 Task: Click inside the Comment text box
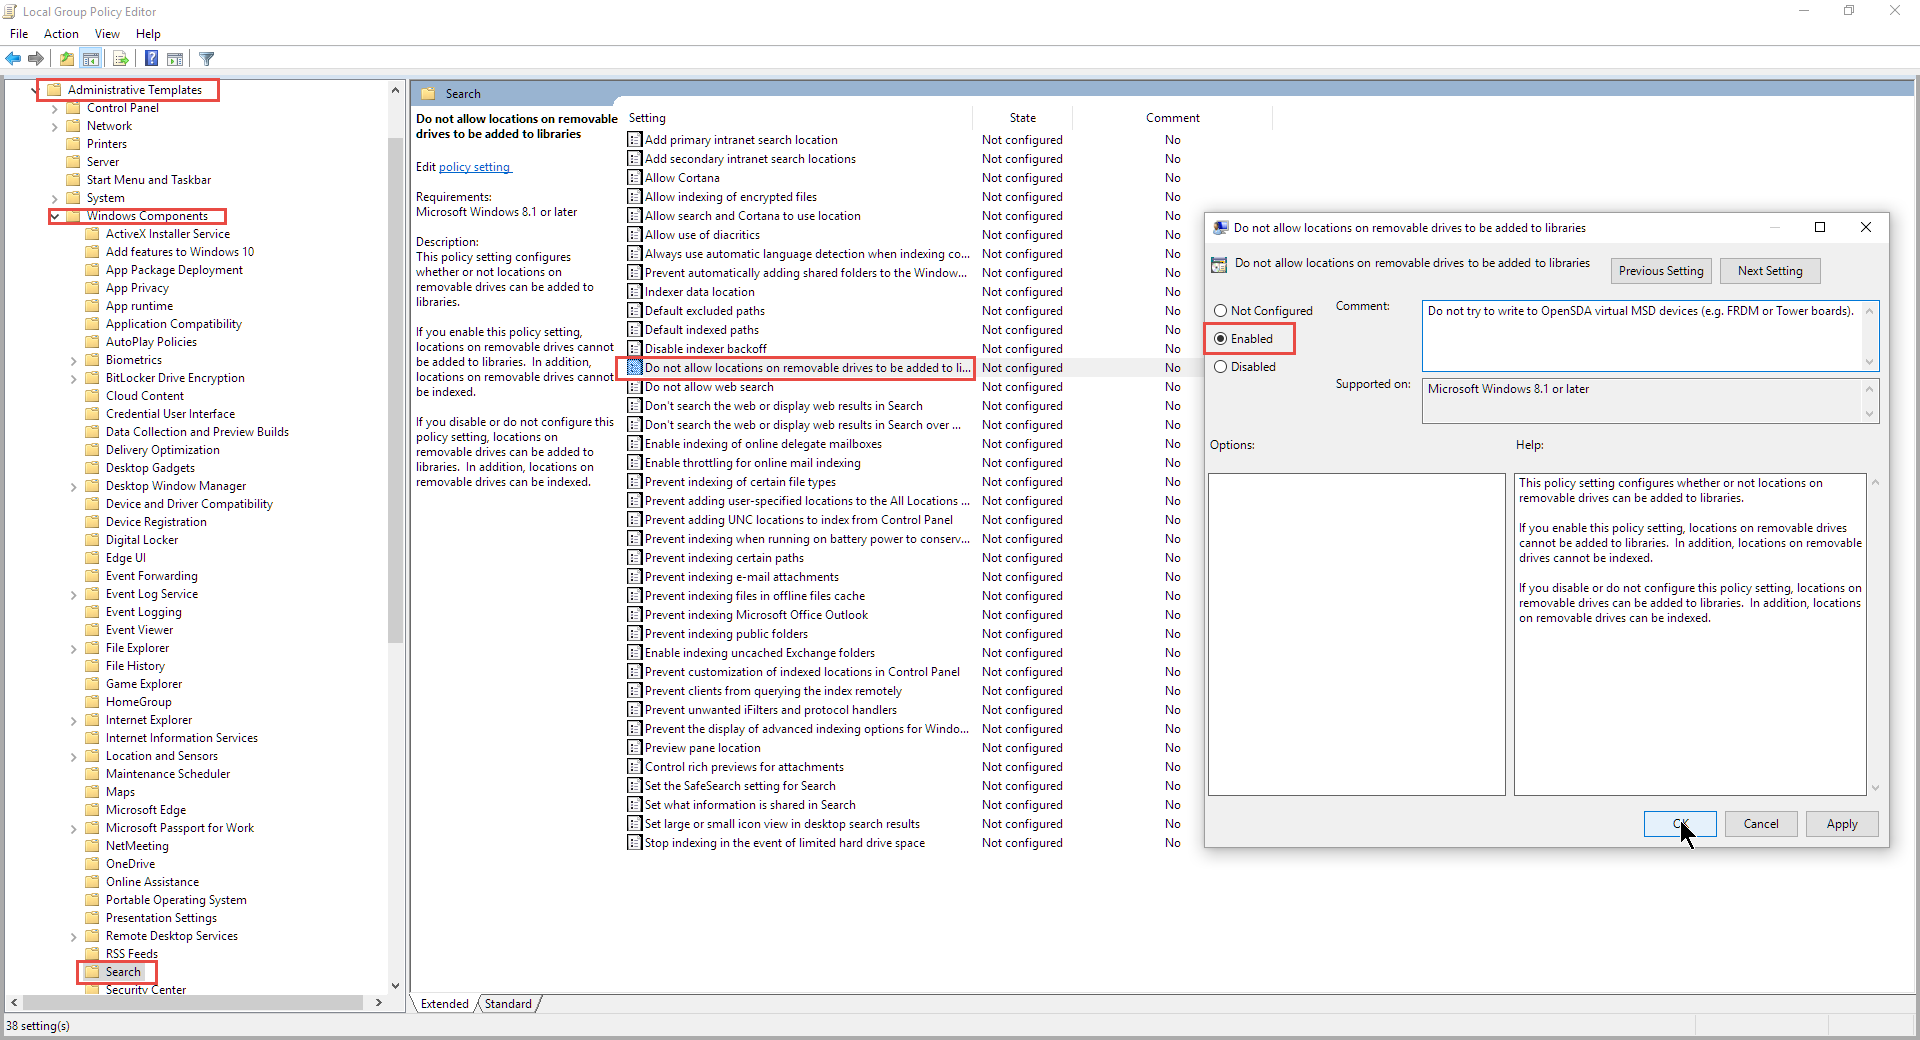pos(1640,340)
